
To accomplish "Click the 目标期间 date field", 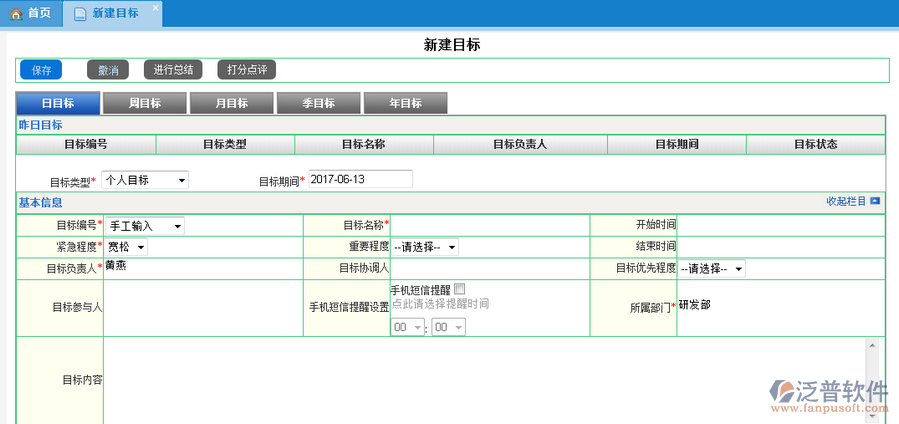I will (360, 179).
